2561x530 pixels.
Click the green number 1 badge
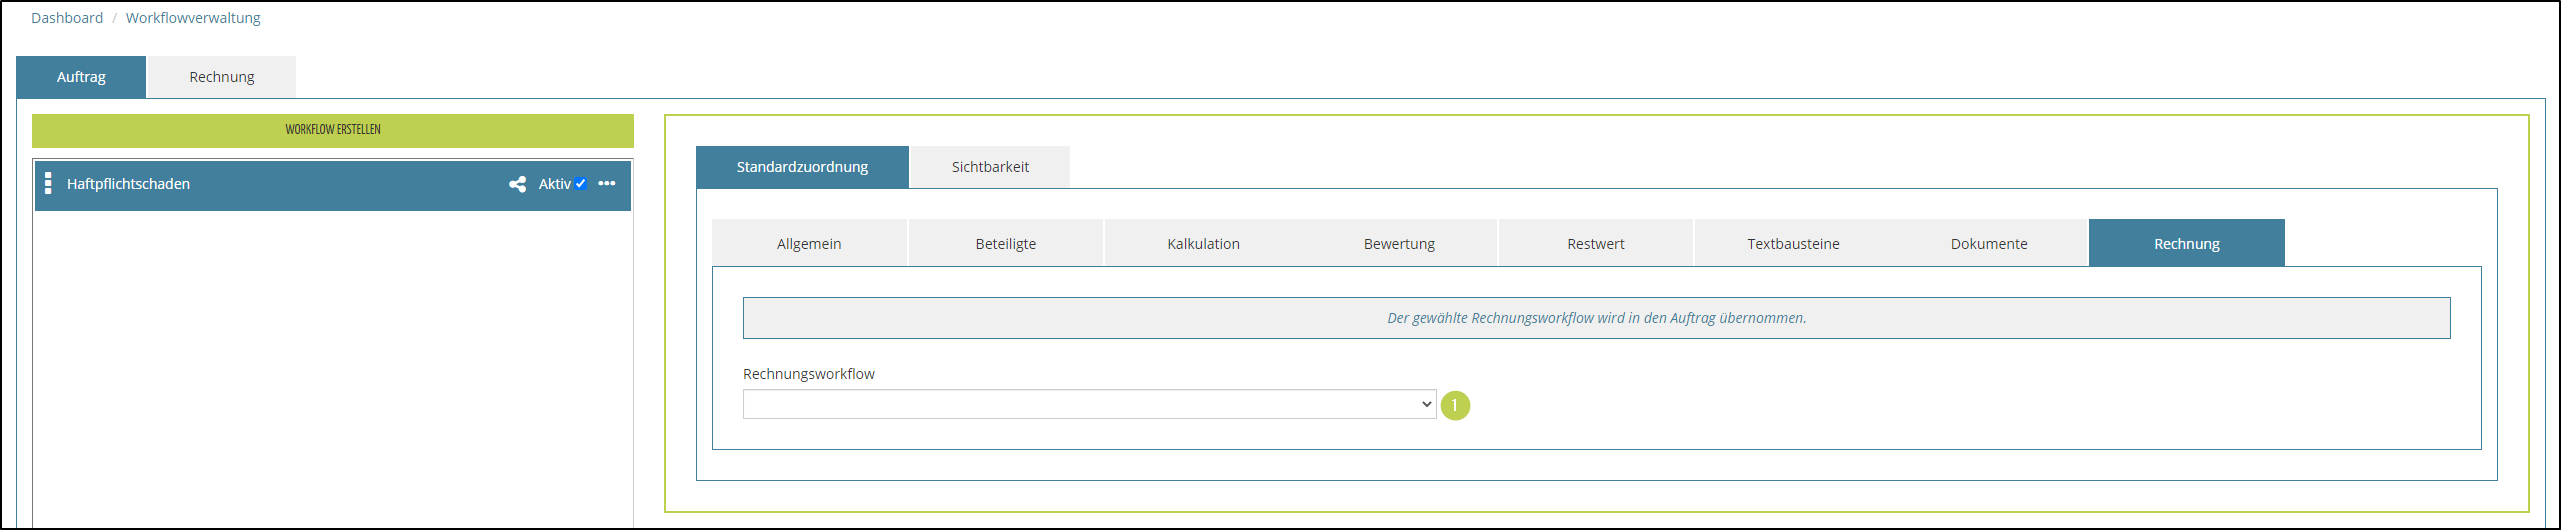(x=1455, y=405)
